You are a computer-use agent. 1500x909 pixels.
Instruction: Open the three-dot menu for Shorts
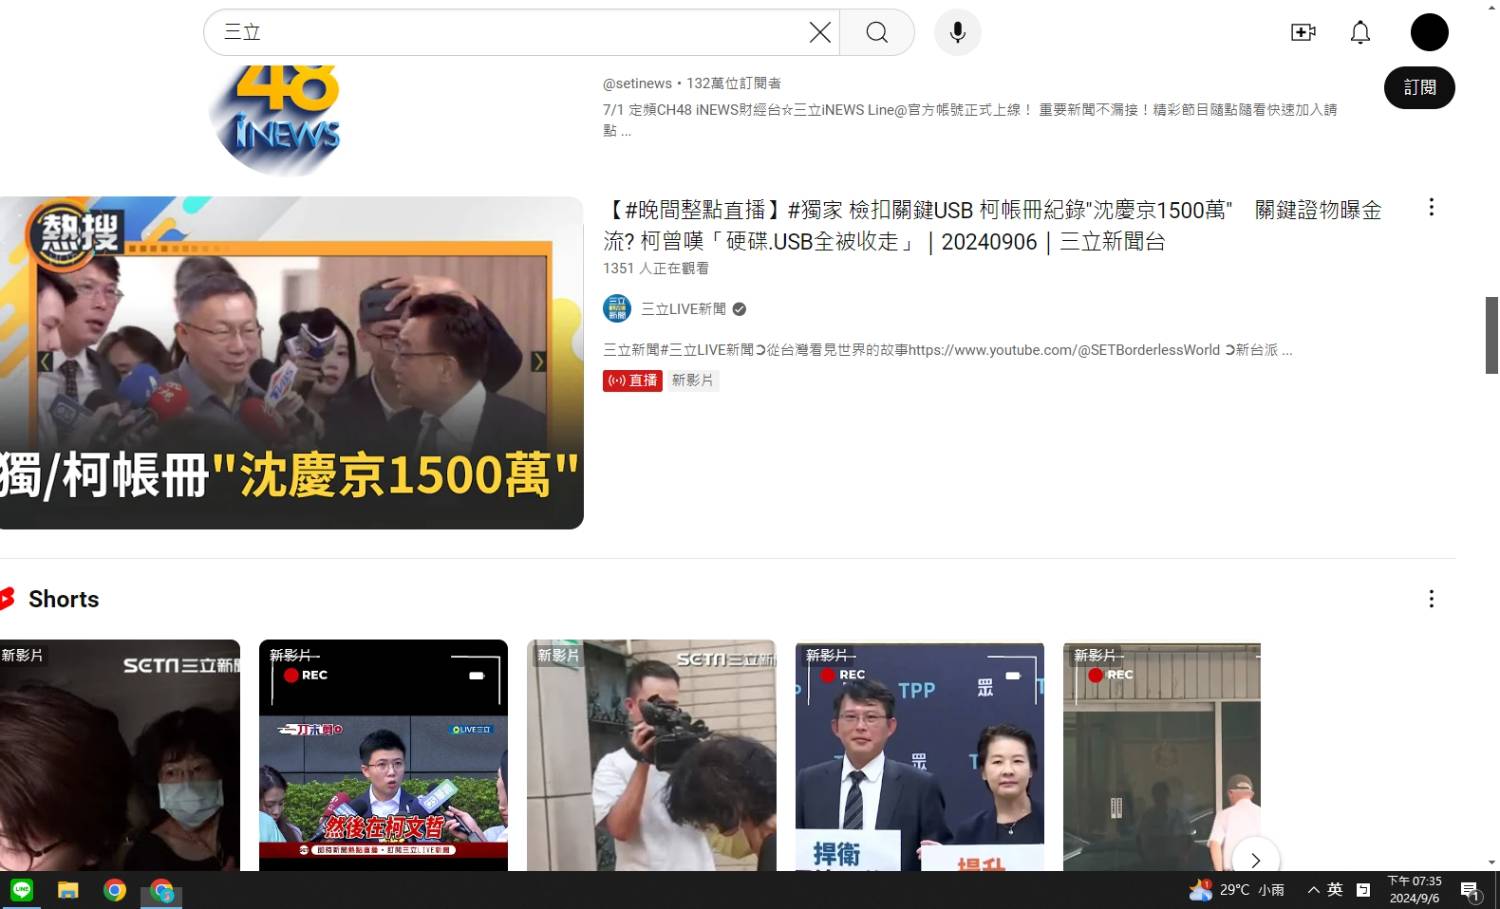pyautogui.click(x=1431, y=599)
